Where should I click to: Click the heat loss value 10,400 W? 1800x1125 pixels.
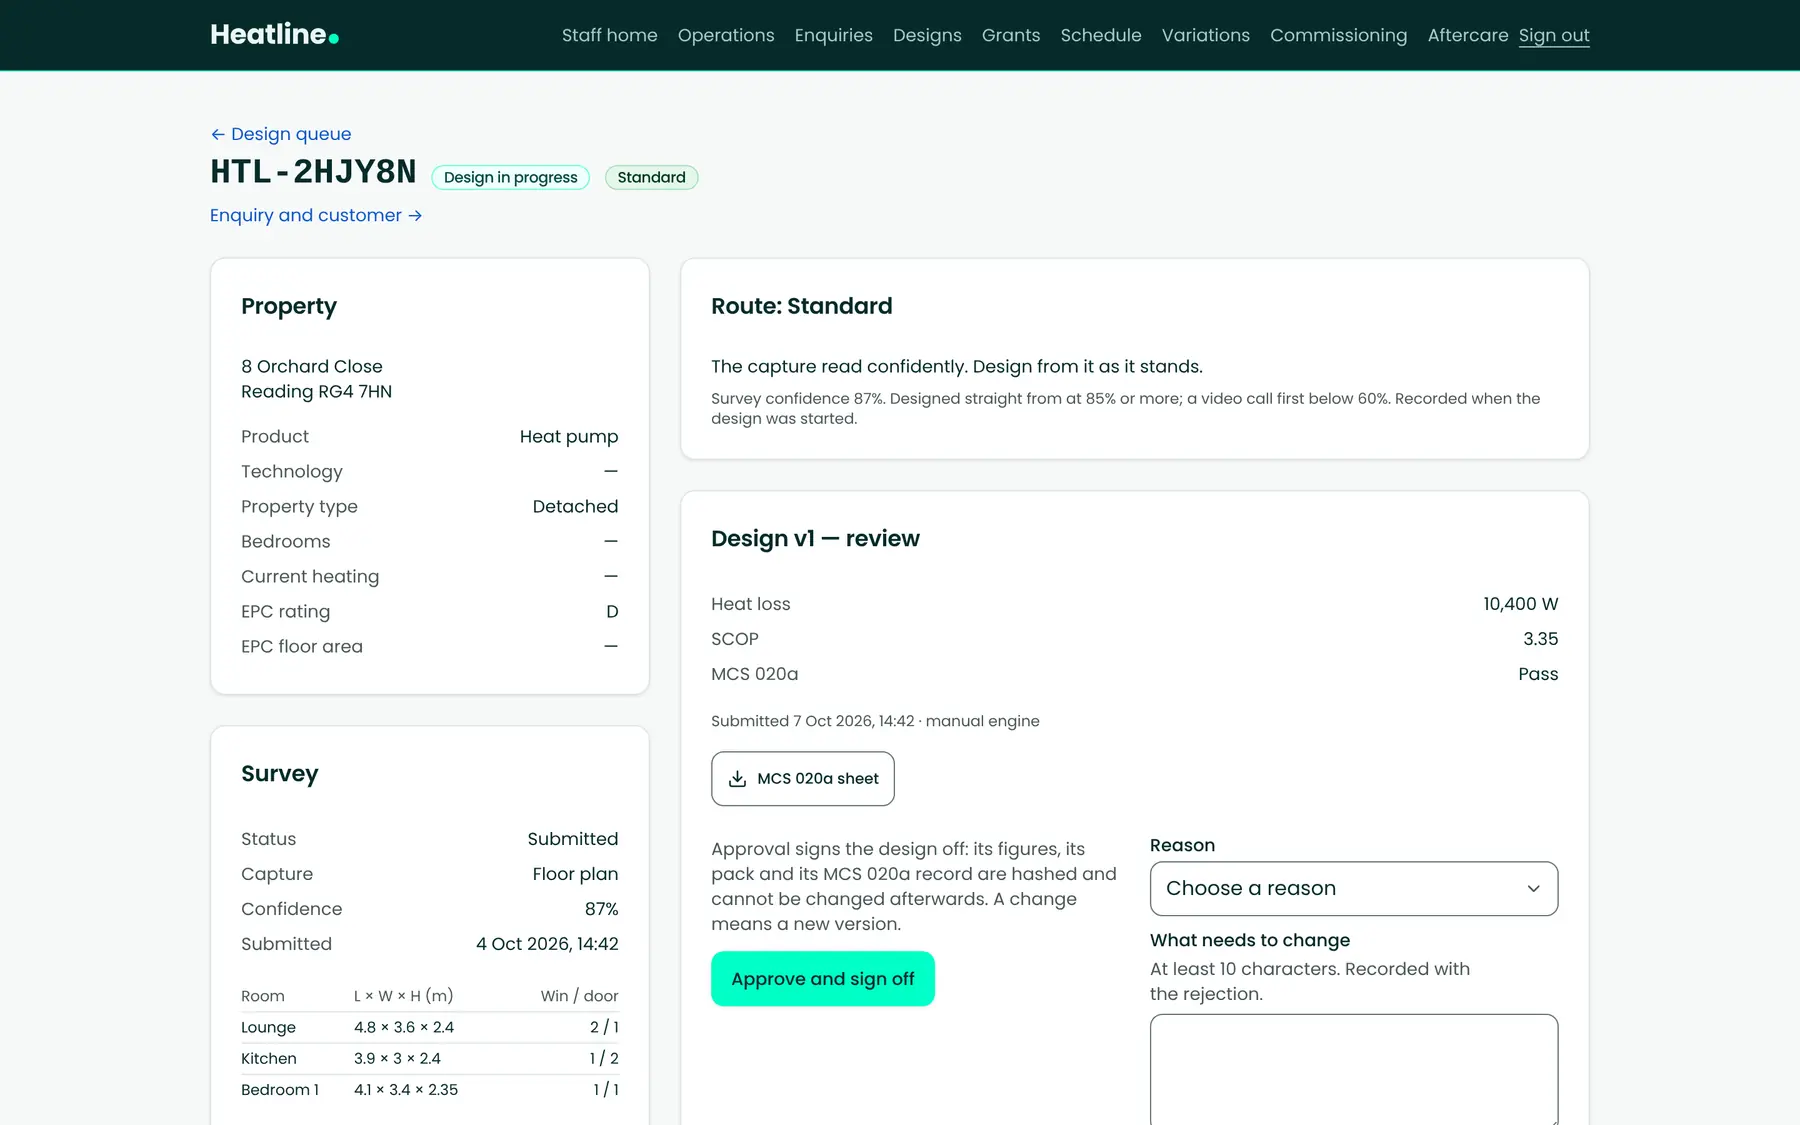(x=1520, y=604)
